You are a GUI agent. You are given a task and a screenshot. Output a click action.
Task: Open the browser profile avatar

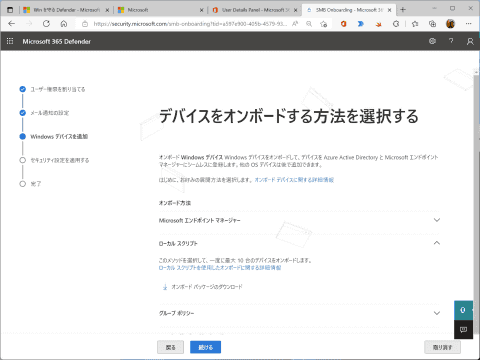click(x=450, y=24)
